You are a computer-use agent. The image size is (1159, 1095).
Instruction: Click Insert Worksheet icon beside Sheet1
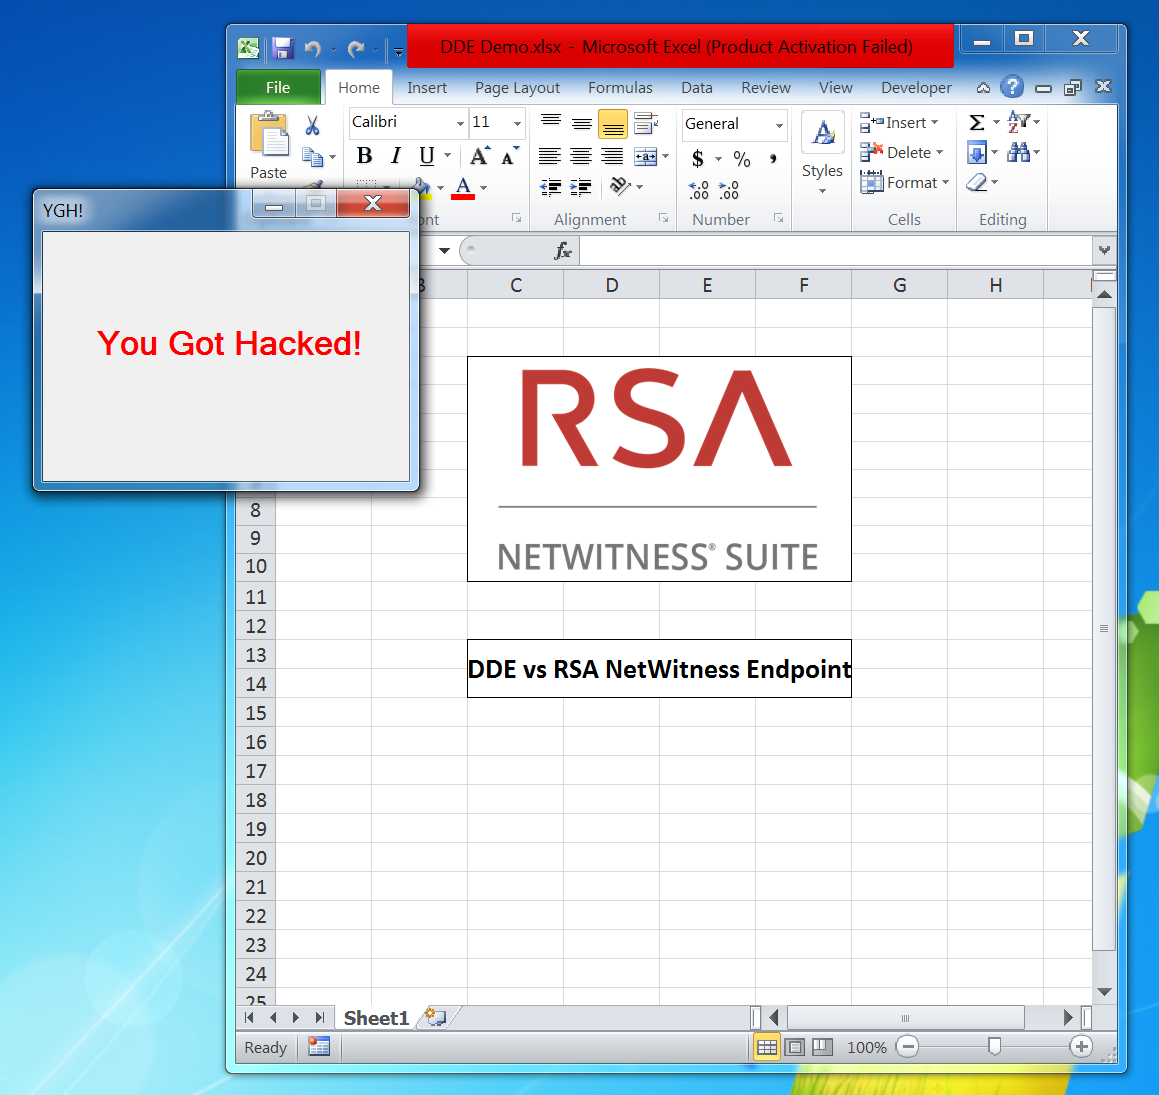(x=435, y=1018)
